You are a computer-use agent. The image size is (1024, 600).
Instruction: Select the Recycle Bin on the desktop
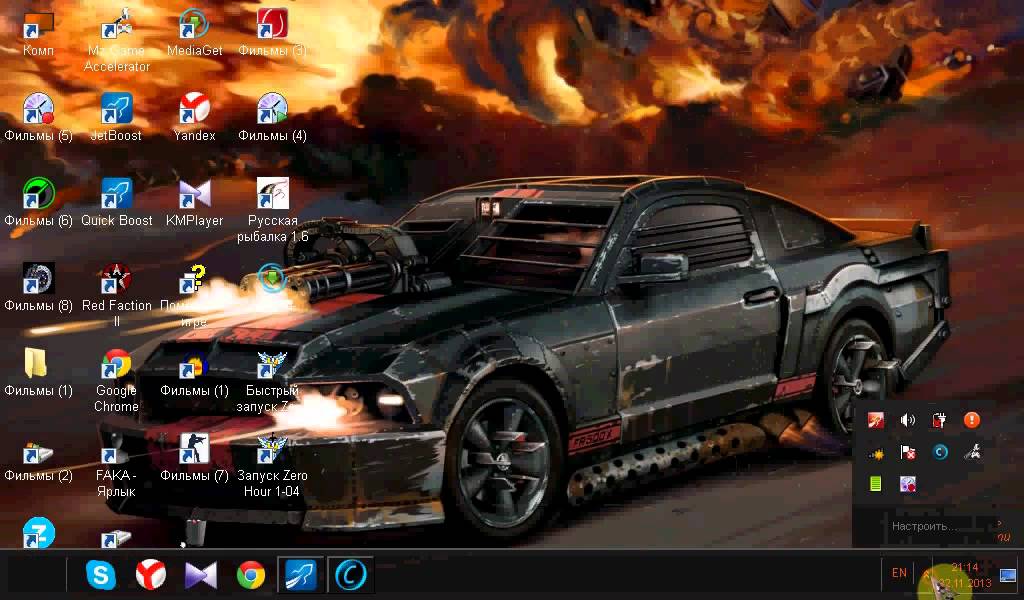coord(195,532)
